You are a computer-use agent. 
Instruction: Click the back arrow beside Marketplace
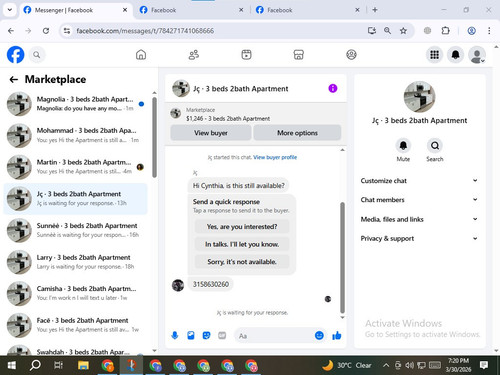tap(14, 79)
